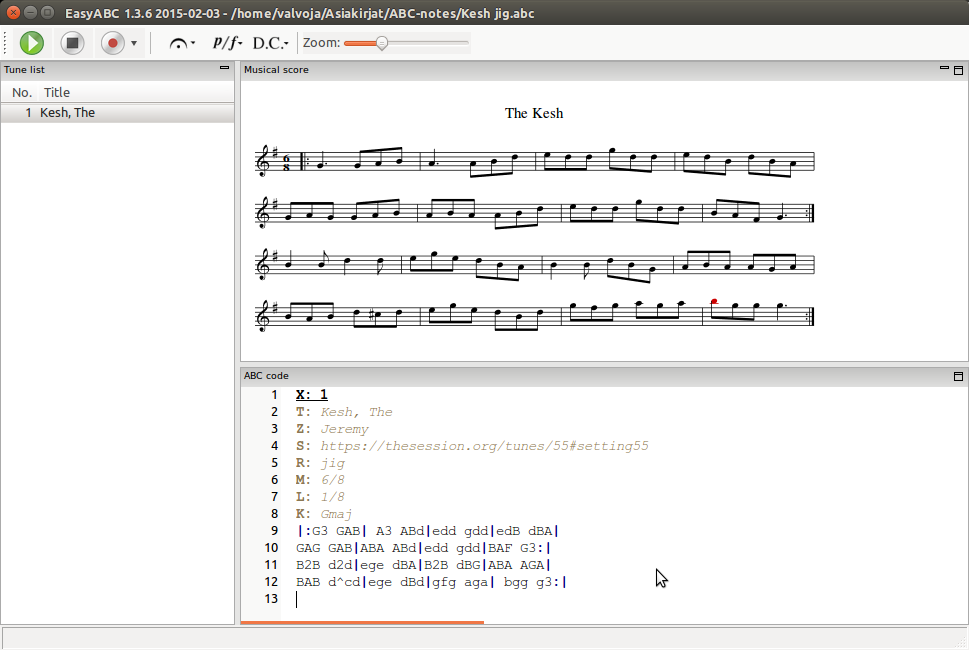Minimize the Musical score panel
This screenshot has height=650, width=969.
tap(944, 69)
